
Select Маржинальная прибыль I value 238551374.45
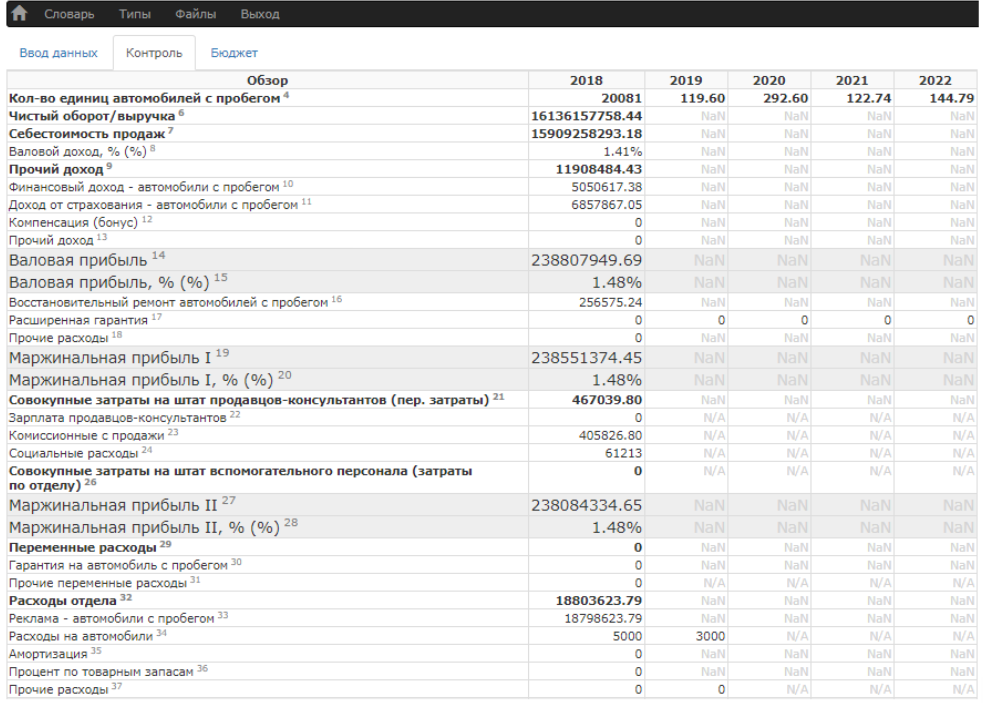pyautogui.click(x=587, y=358)
